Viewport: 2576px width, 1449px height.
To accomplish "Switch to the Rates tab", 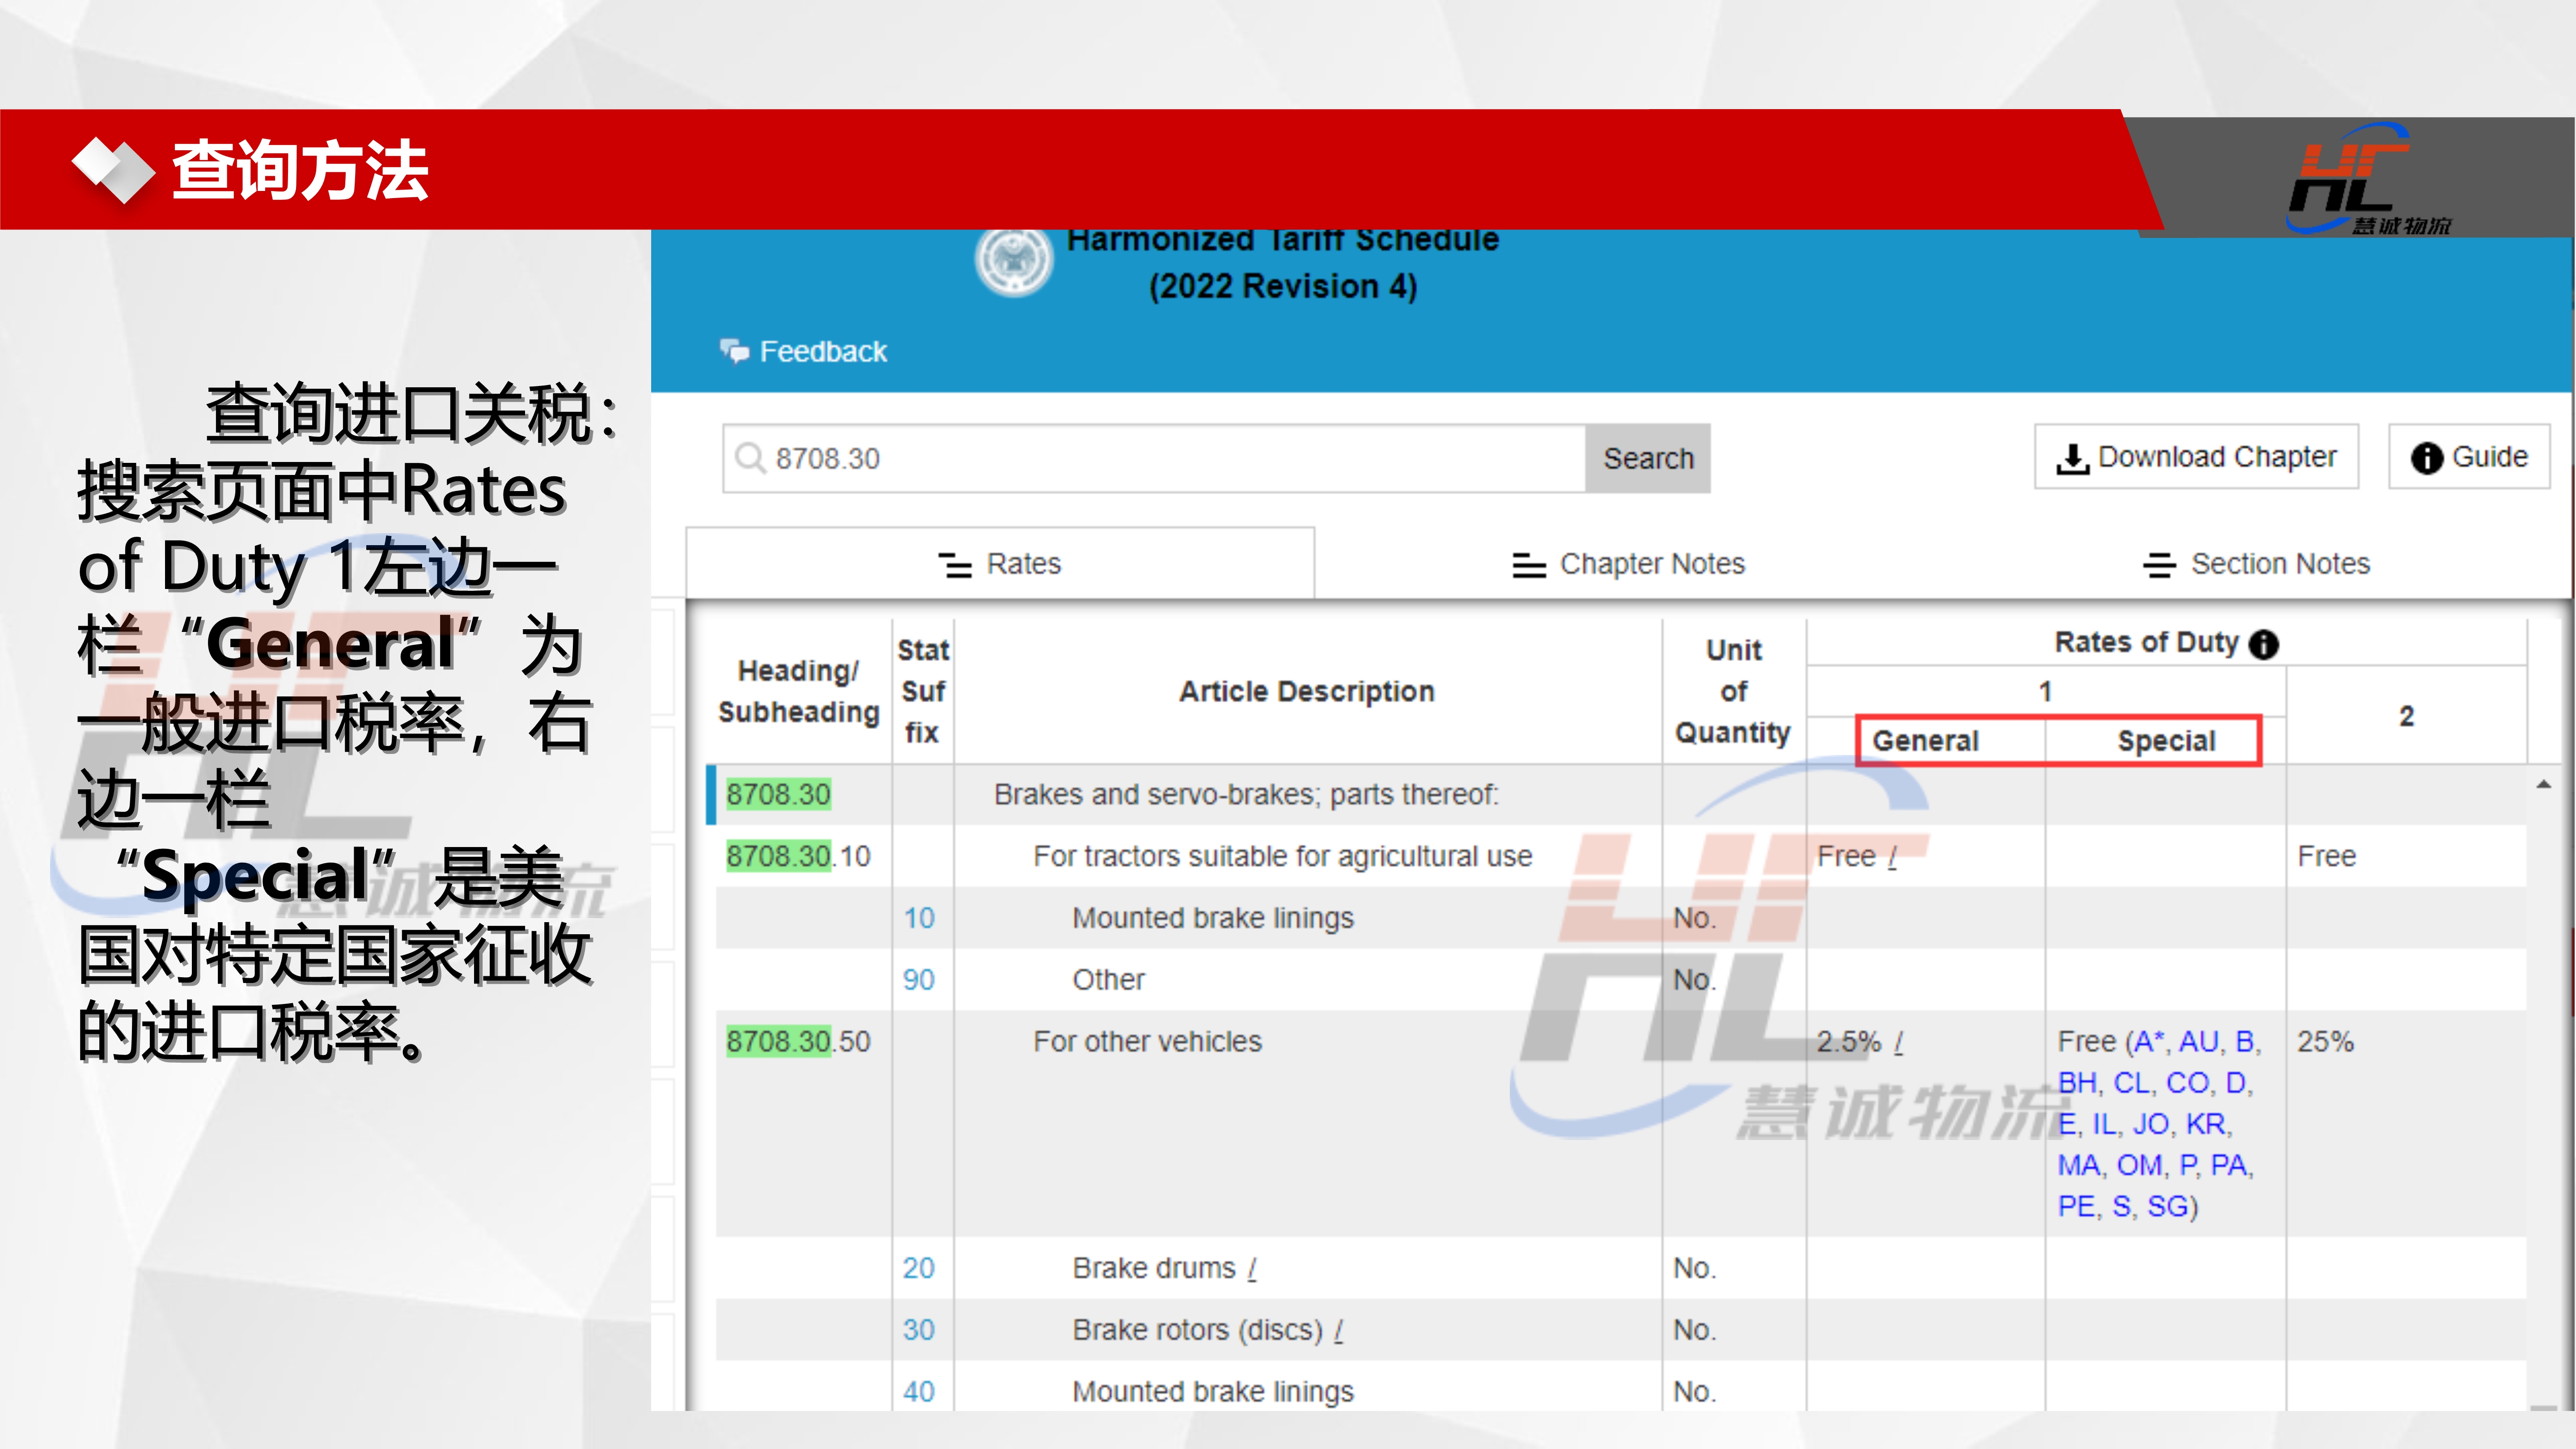I will (1000, 564).
